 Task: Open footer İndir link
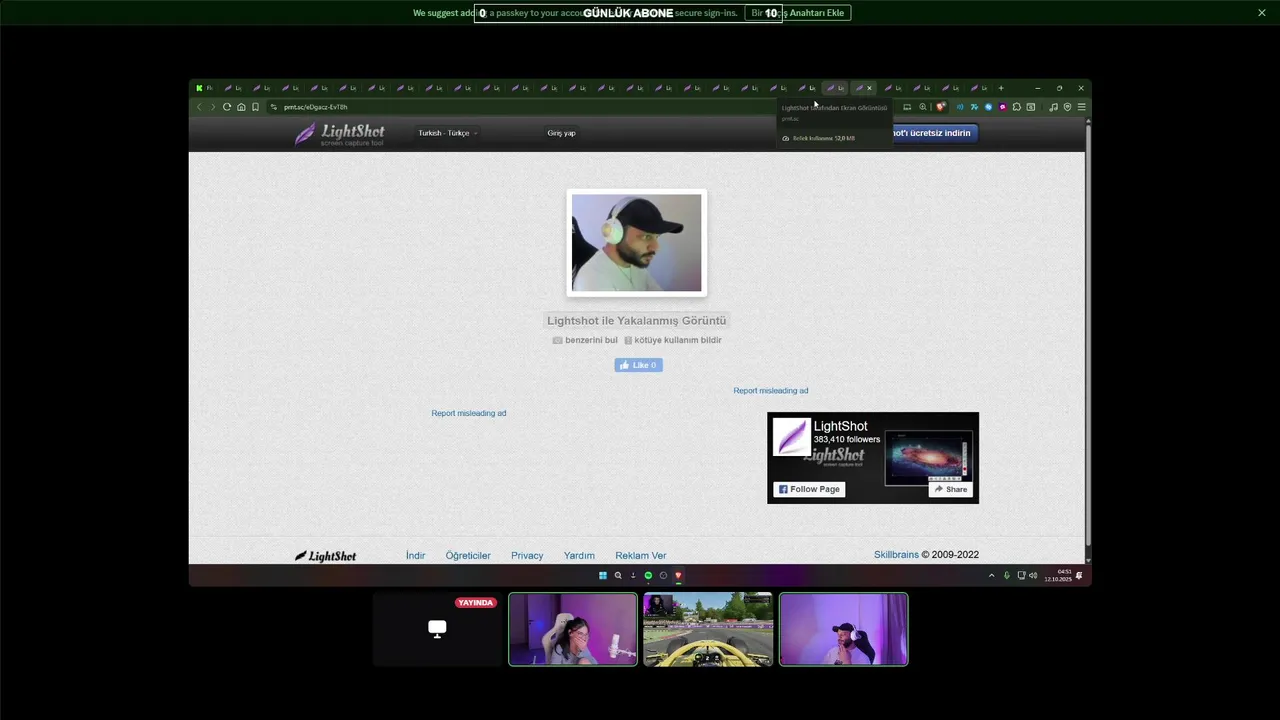(415, 556)
